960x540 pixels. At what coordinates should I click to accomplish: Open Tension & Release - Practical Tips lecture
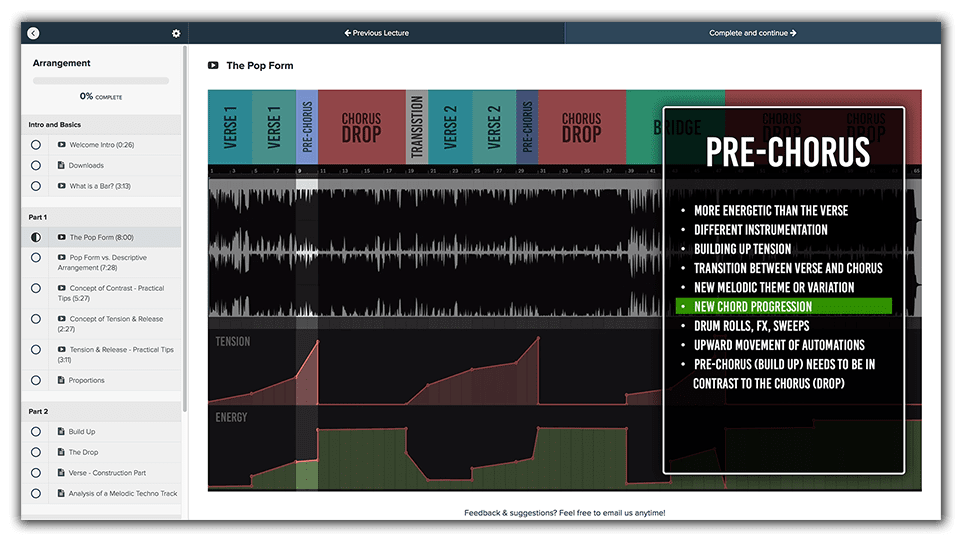(x=116, y=354)
